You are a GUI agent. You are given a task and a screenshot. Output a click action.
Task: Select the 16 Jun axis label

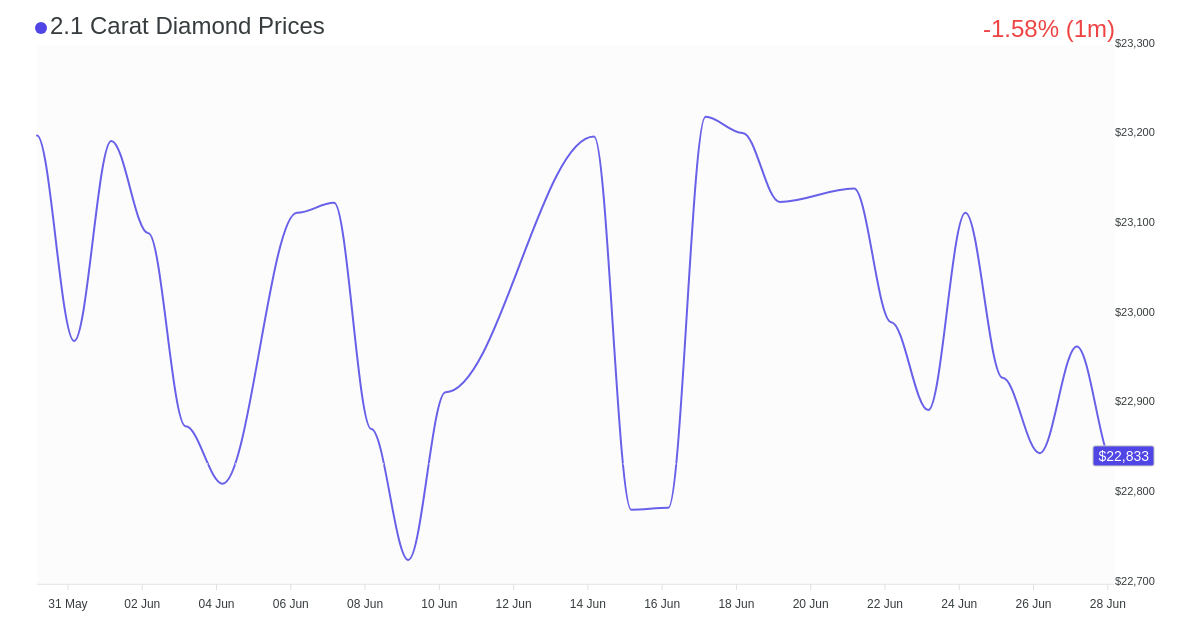[662, 604]
